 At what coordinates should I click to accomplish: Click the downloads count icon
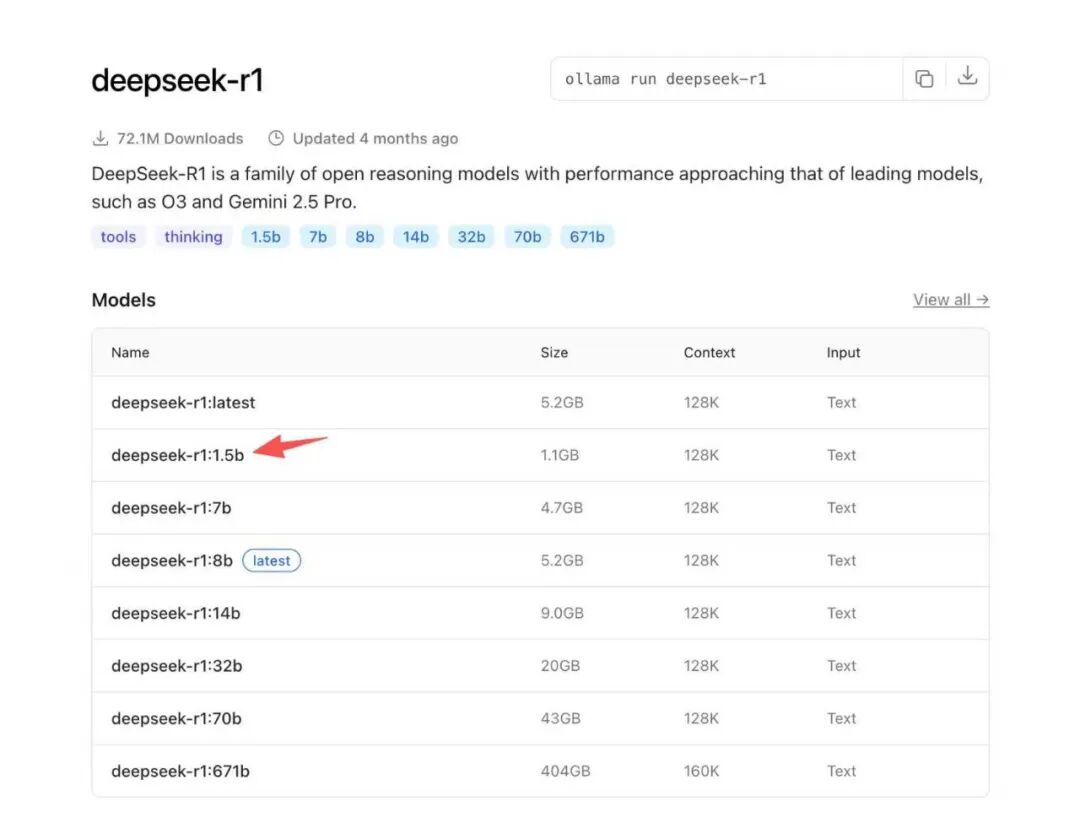click(101, 138)
